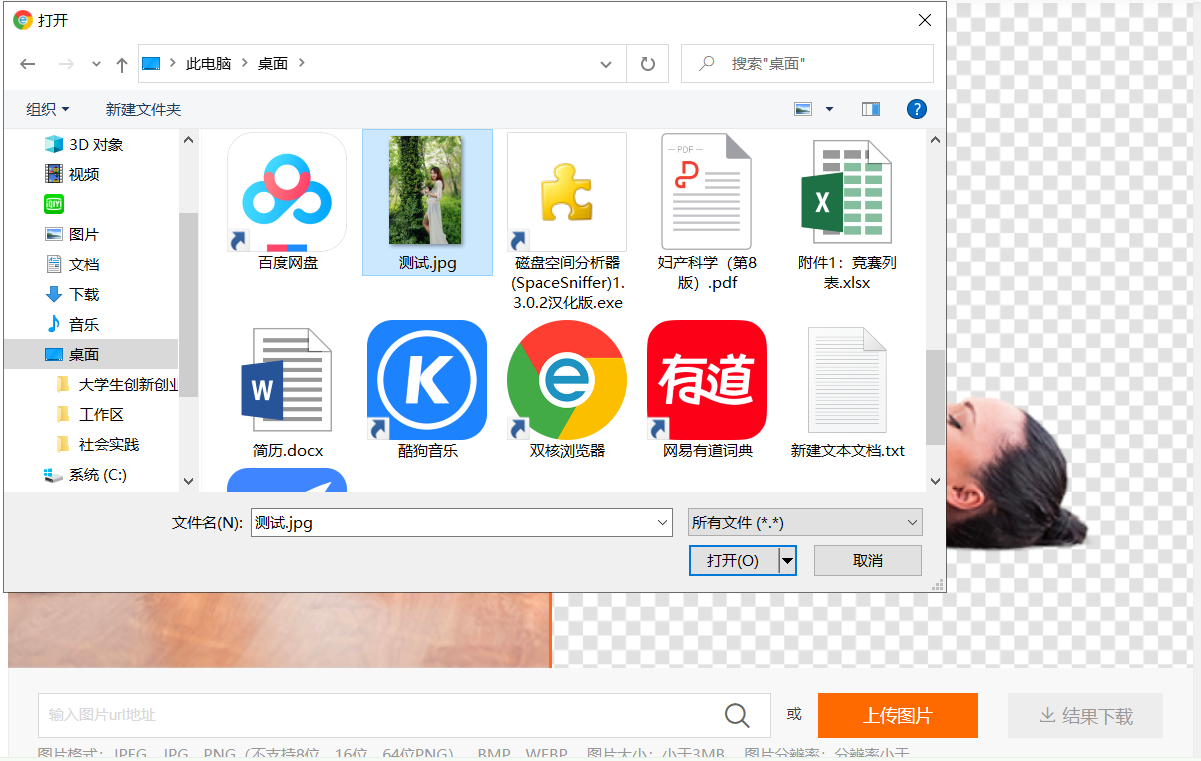The height and width of the screenshot is (761, 1201).
Task: Click file list scroll up arrow
Action: coord(935,140)
